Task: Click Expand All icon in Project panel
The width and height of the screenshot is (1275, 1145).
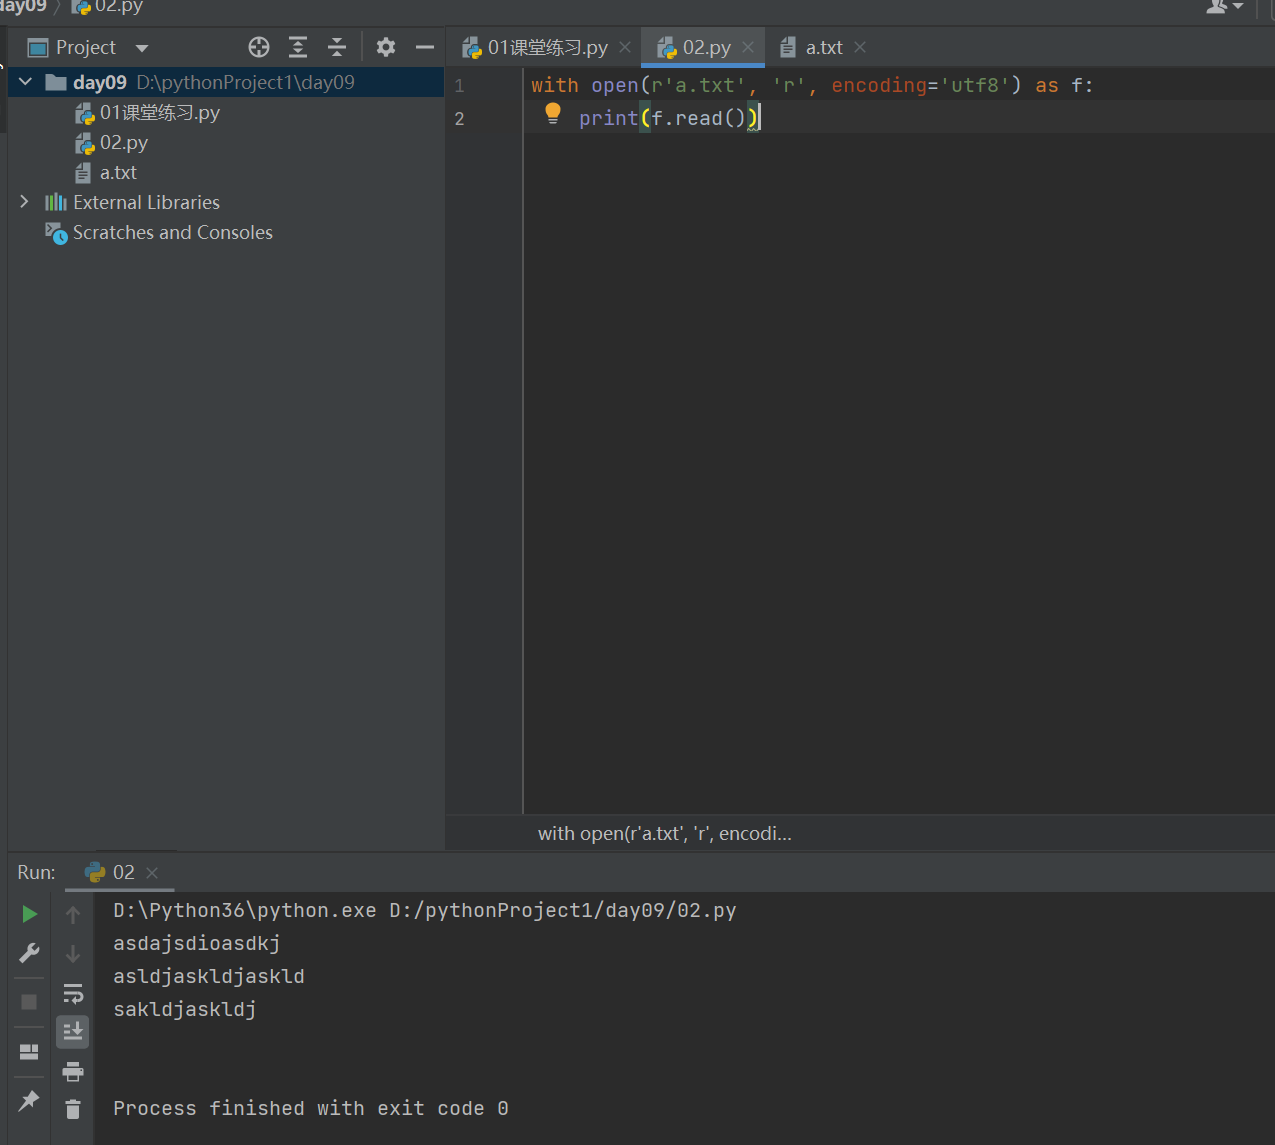Action: coord(298,47)
